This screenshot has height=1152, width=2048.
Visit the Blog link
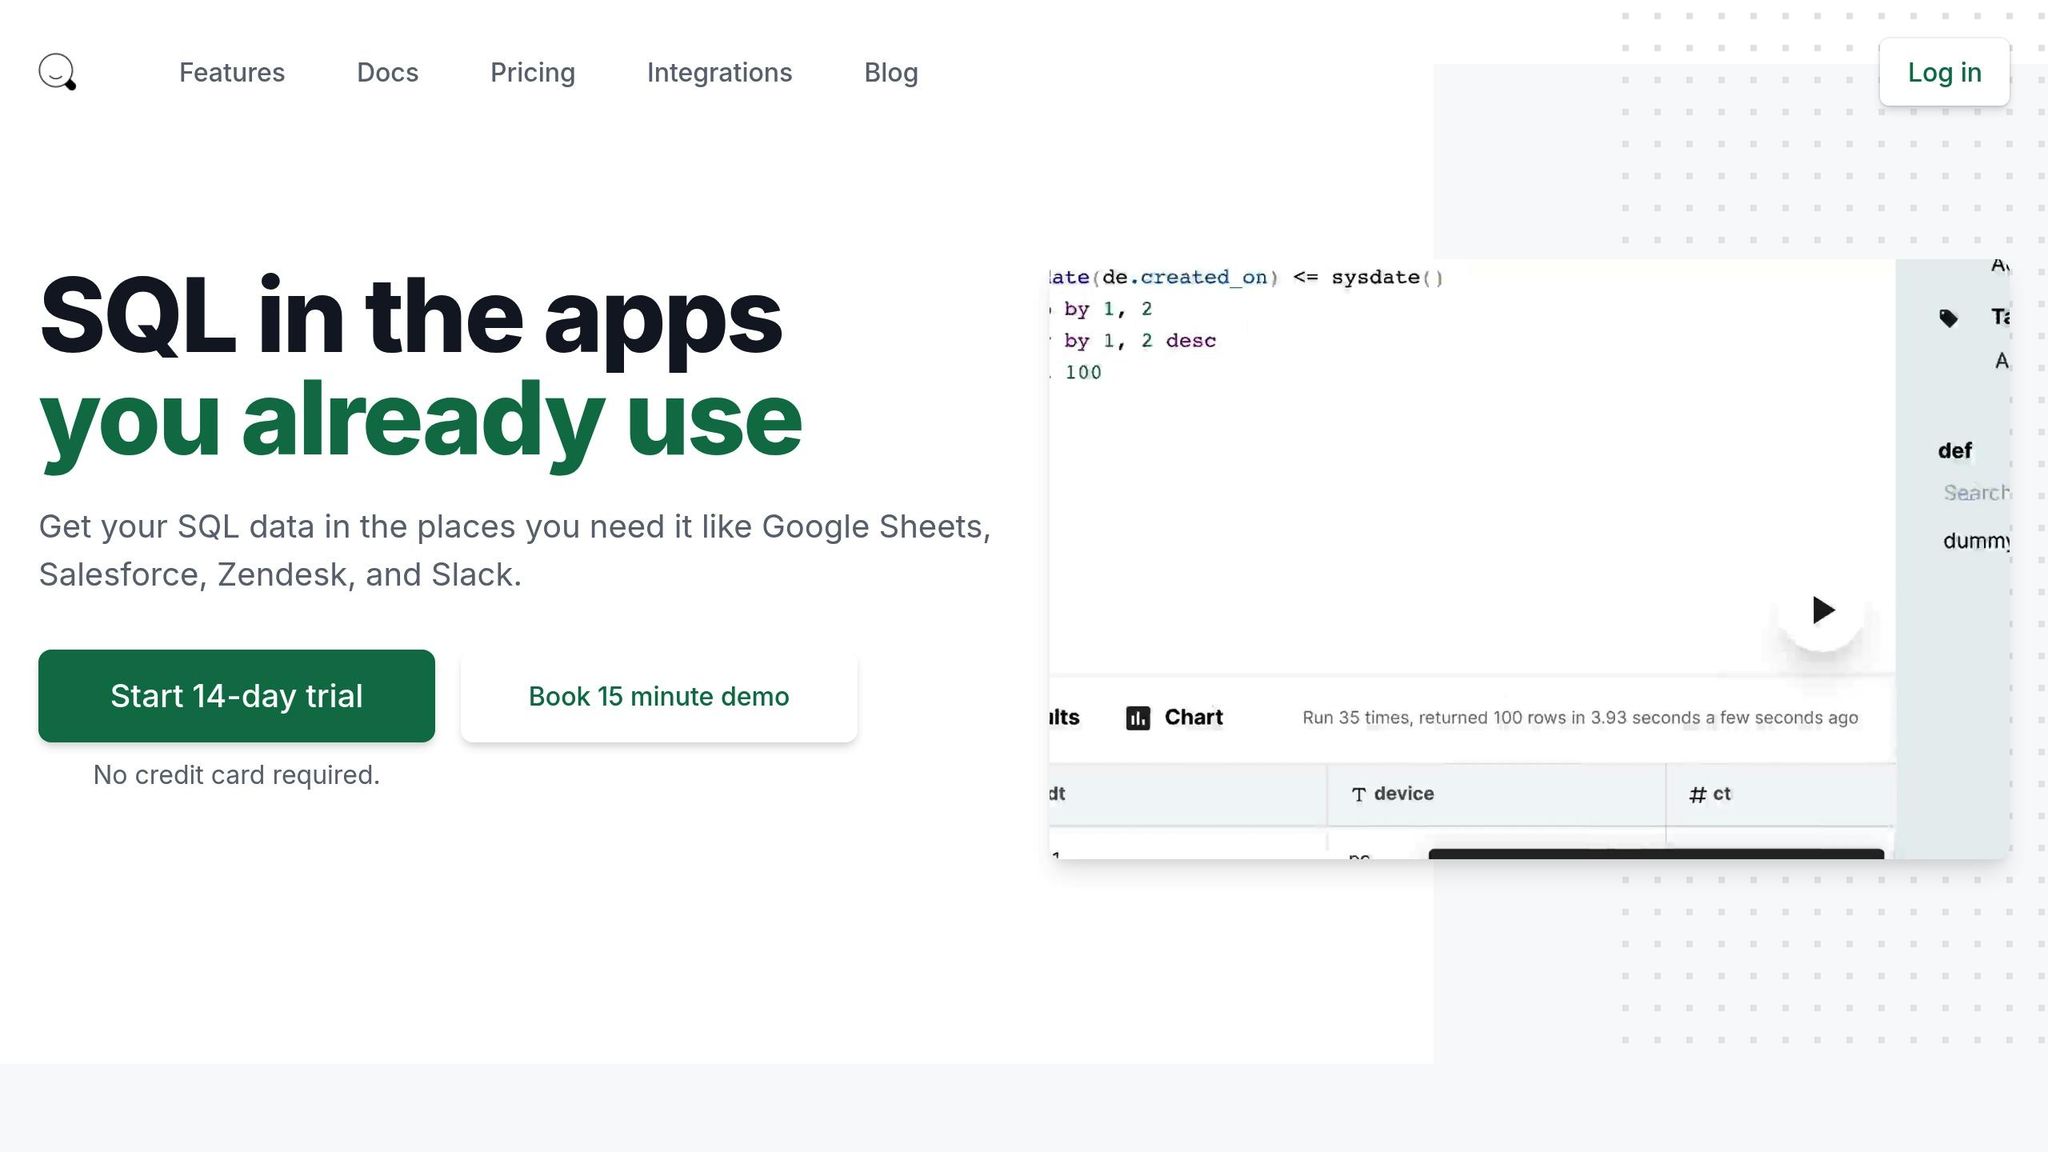point(890,72)
